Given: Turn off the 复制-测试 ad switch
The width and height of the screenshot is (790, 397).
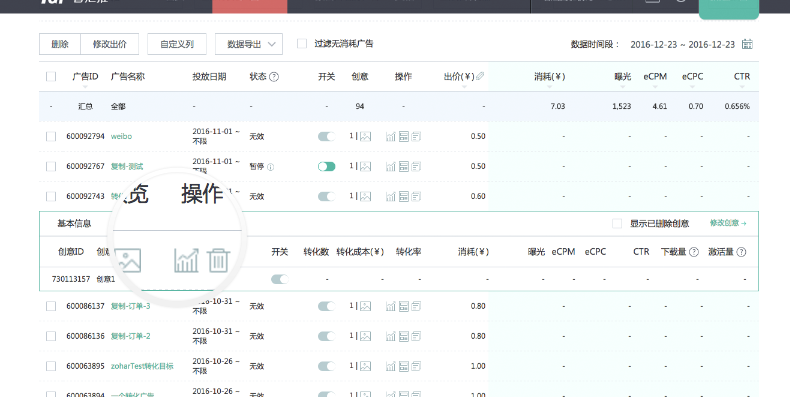Looking at the screenshot, I should (326, 166).
